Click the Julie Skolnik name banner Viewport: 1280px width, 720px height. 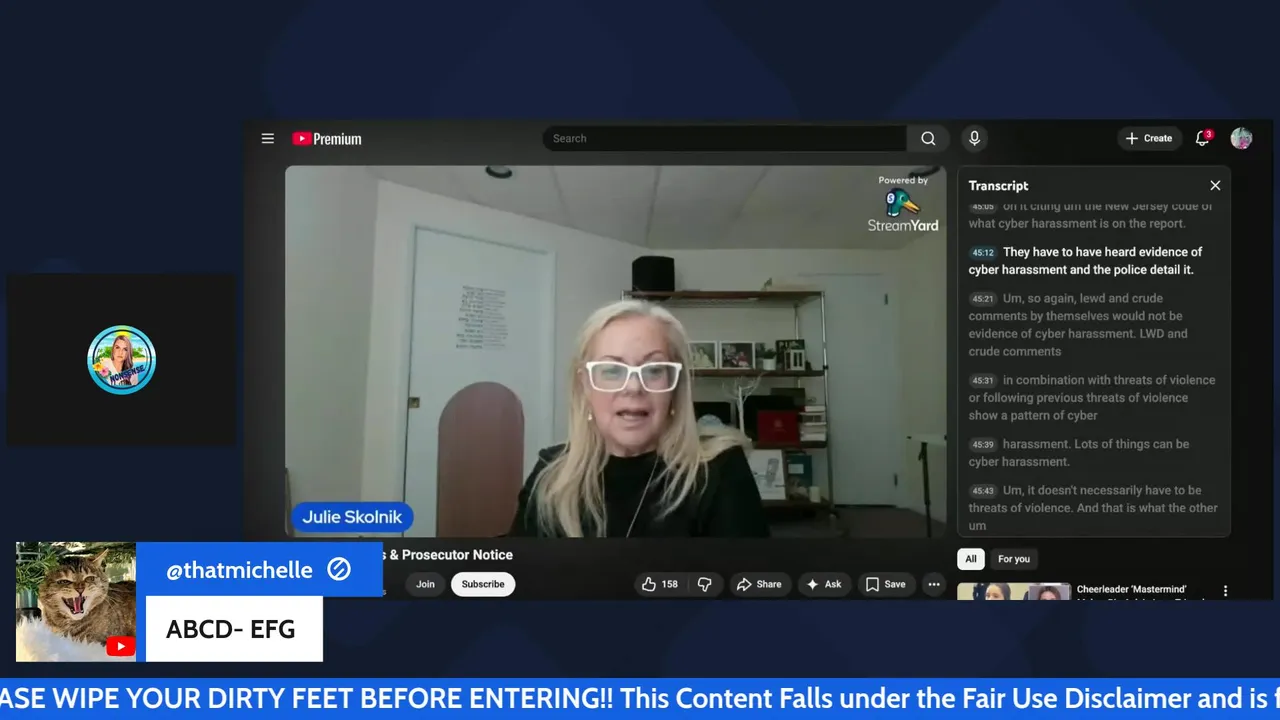pyautogui.click(x=352, y=517)
